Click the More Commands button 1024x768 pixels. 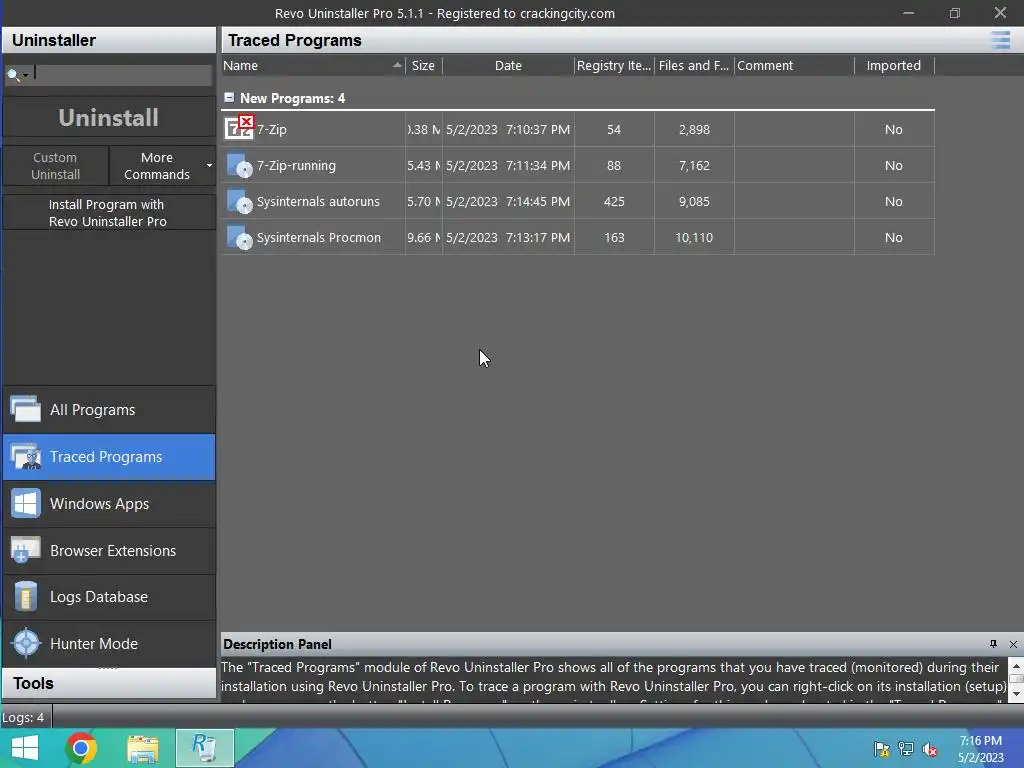point(157,166)
